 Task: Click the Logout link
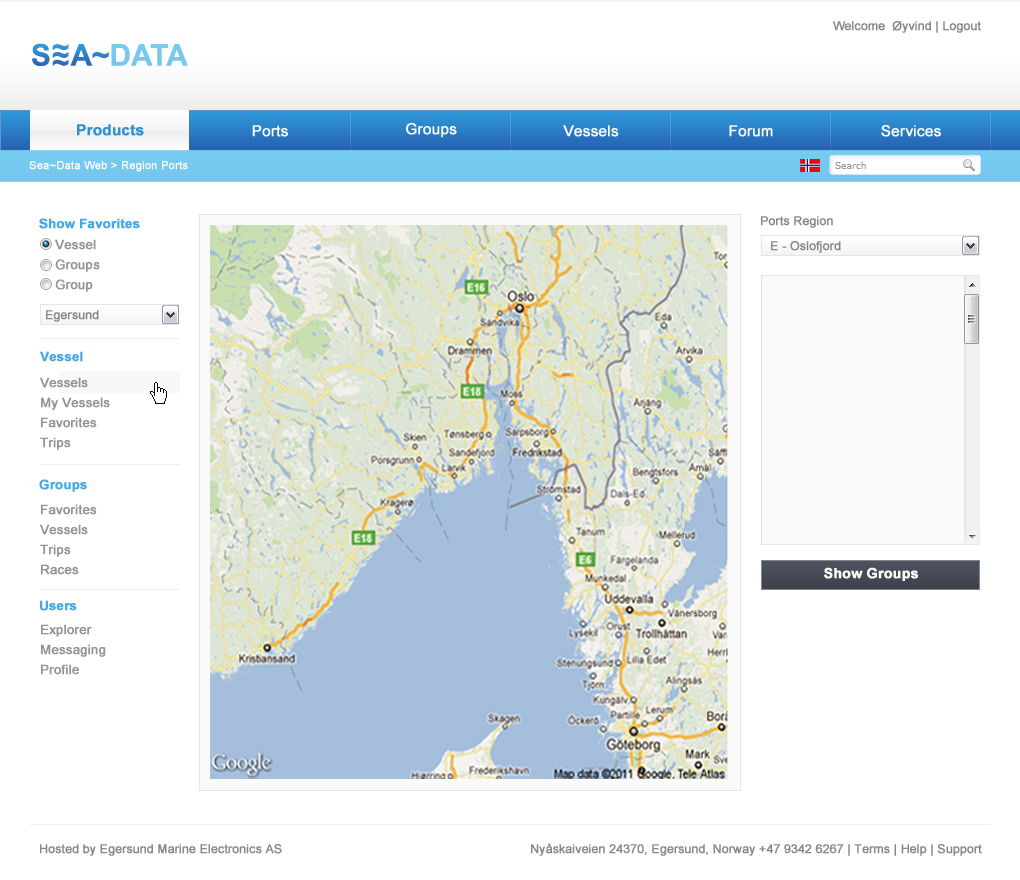pyautogui.click(x=961, y=26)
